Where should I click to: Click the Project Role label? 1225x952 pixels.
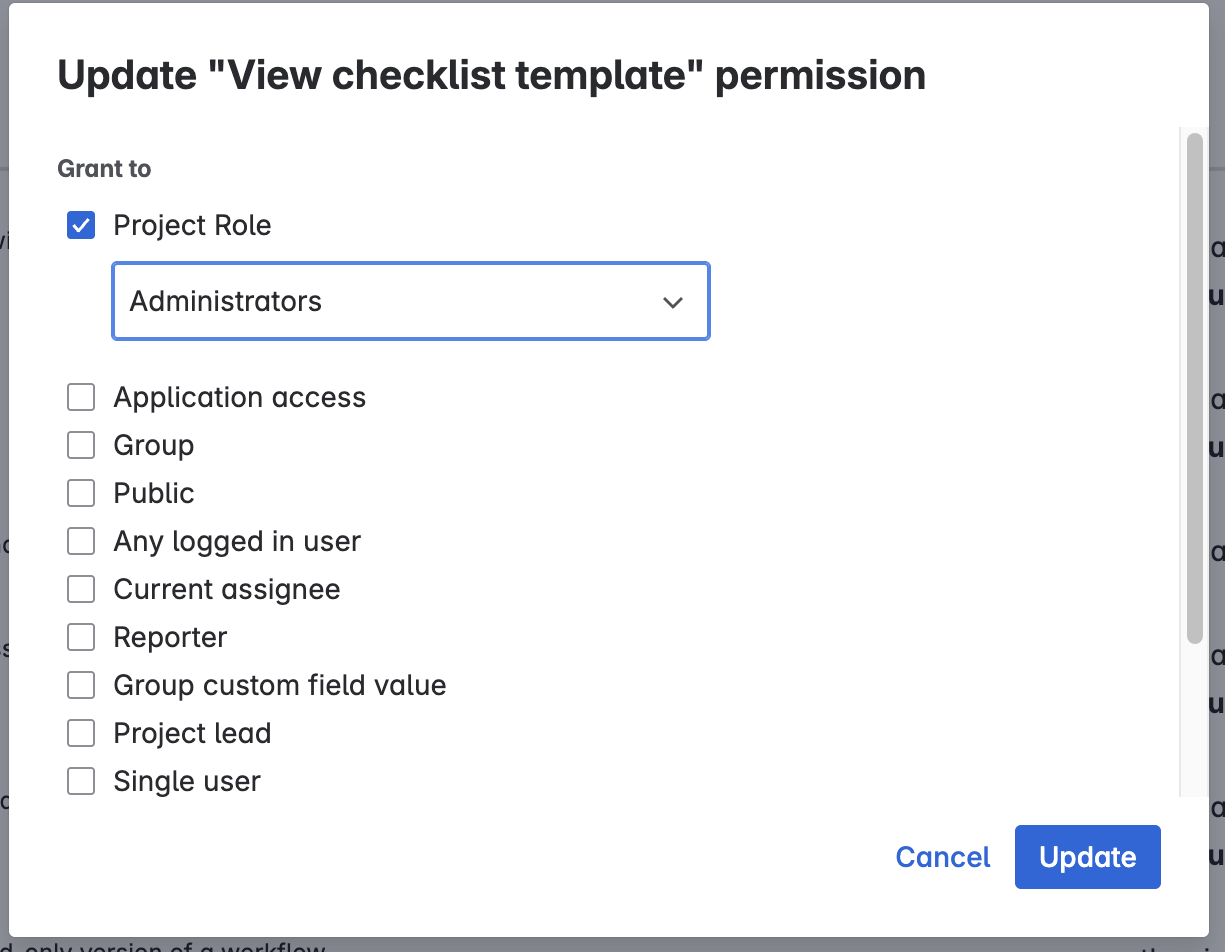pyautogui.click(x=192, y=226)
